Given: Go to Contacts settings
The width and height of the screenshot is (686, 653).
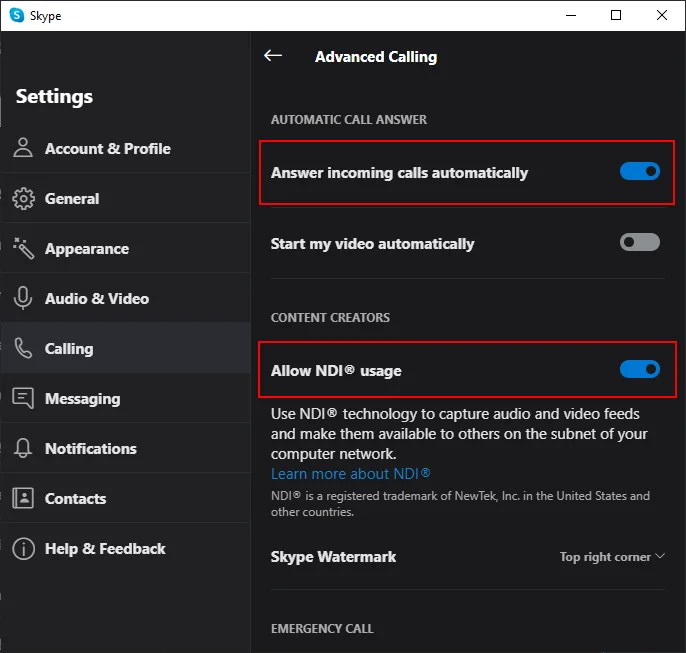Looking at the screenshot, I should 126,498.
